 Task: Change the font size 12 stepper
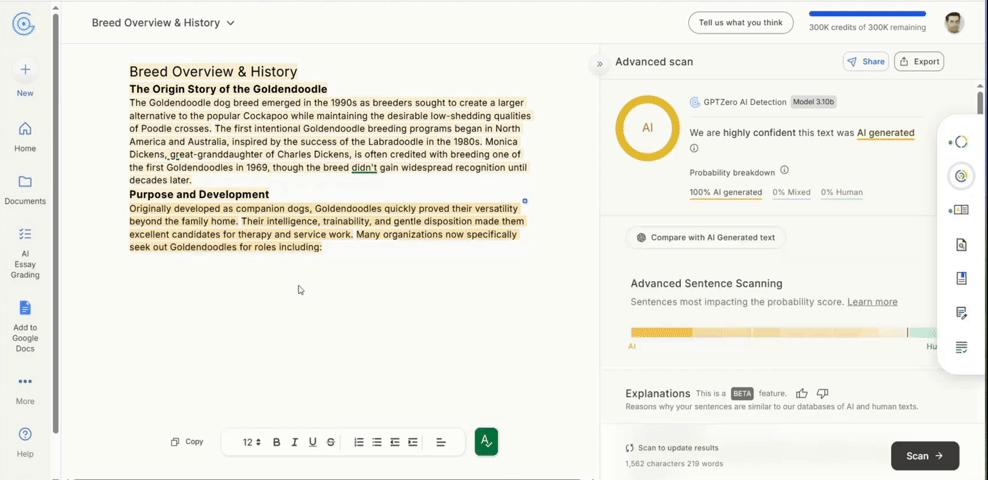[x=251, y=442]
